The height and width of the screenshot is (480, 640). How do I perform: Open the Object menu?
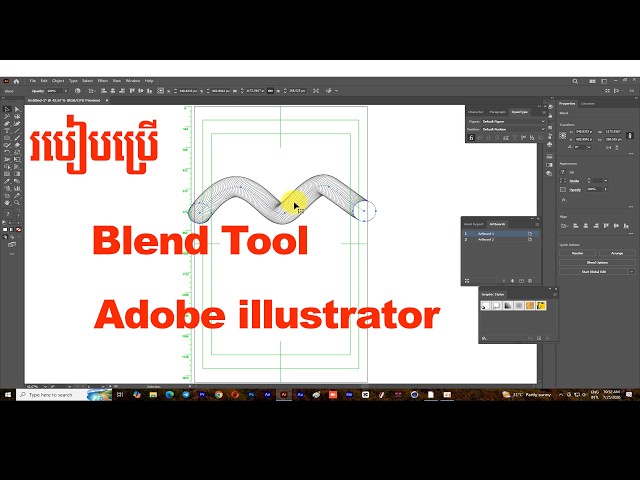(x=58, y=81)
